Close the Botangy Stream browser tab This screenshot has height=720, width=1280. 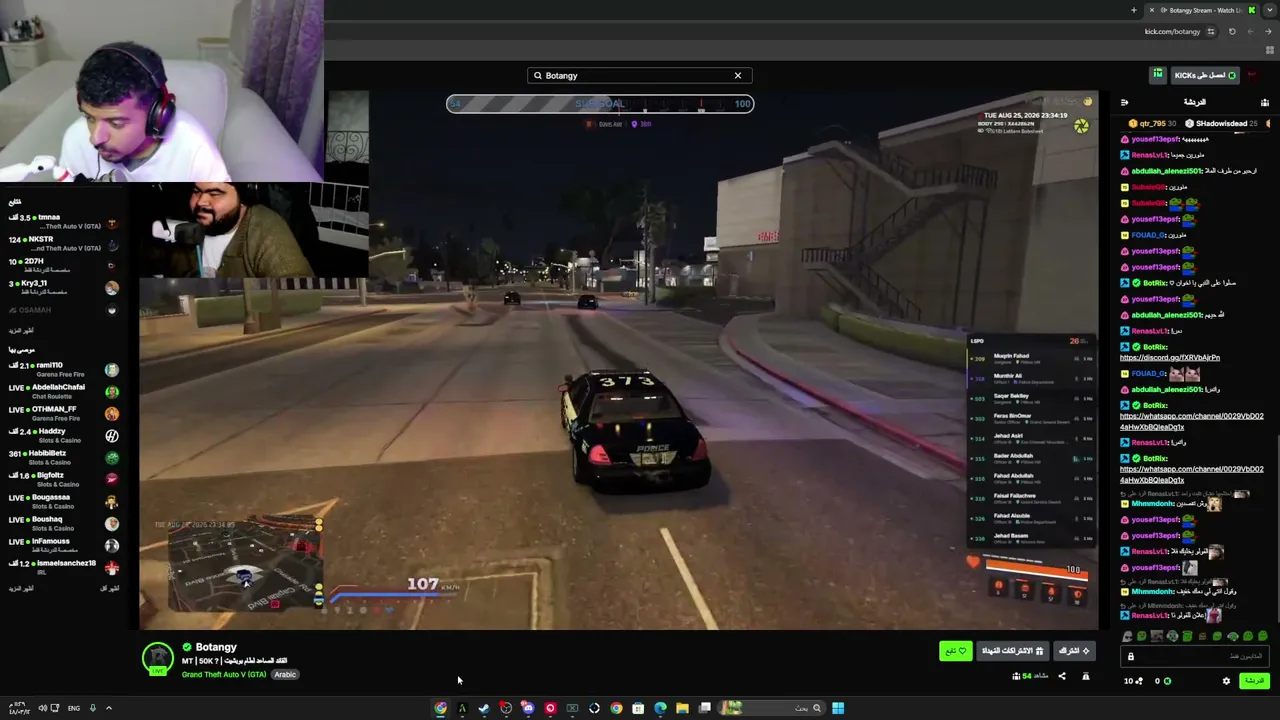coord(1151,10)
